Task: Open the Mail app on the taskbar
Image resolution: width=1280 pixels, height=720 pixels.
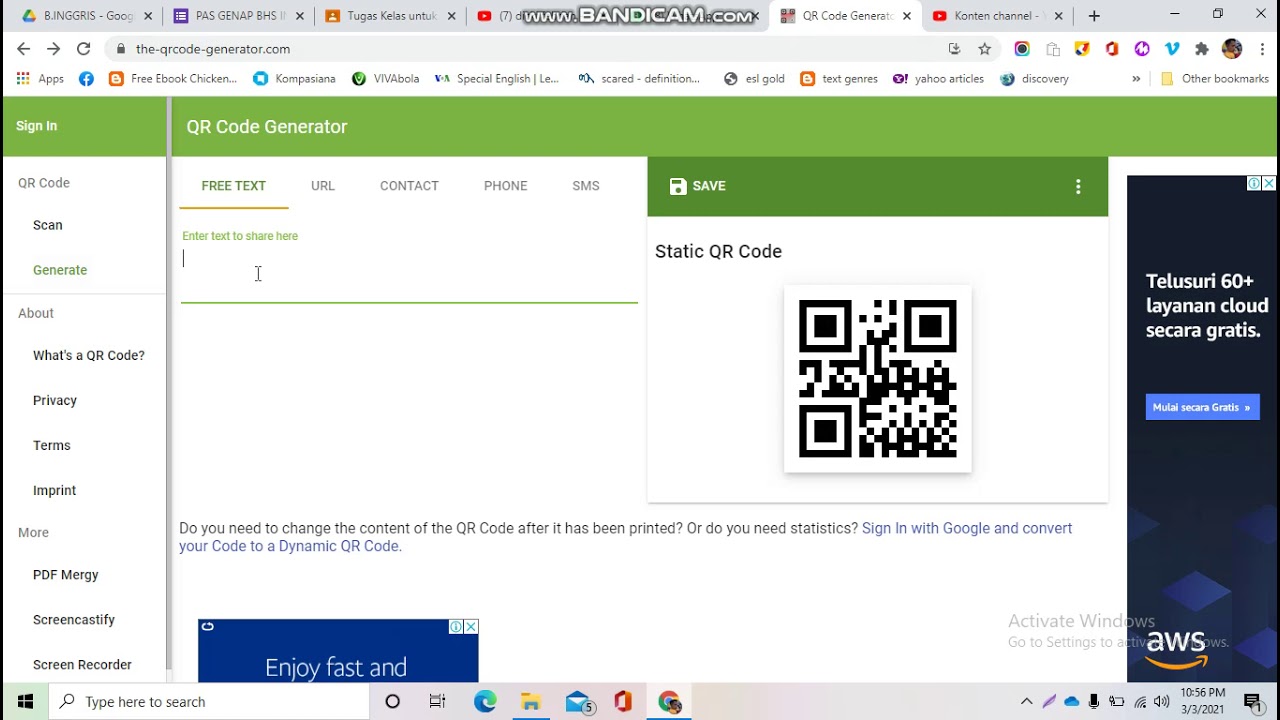Action: point(578,702)
